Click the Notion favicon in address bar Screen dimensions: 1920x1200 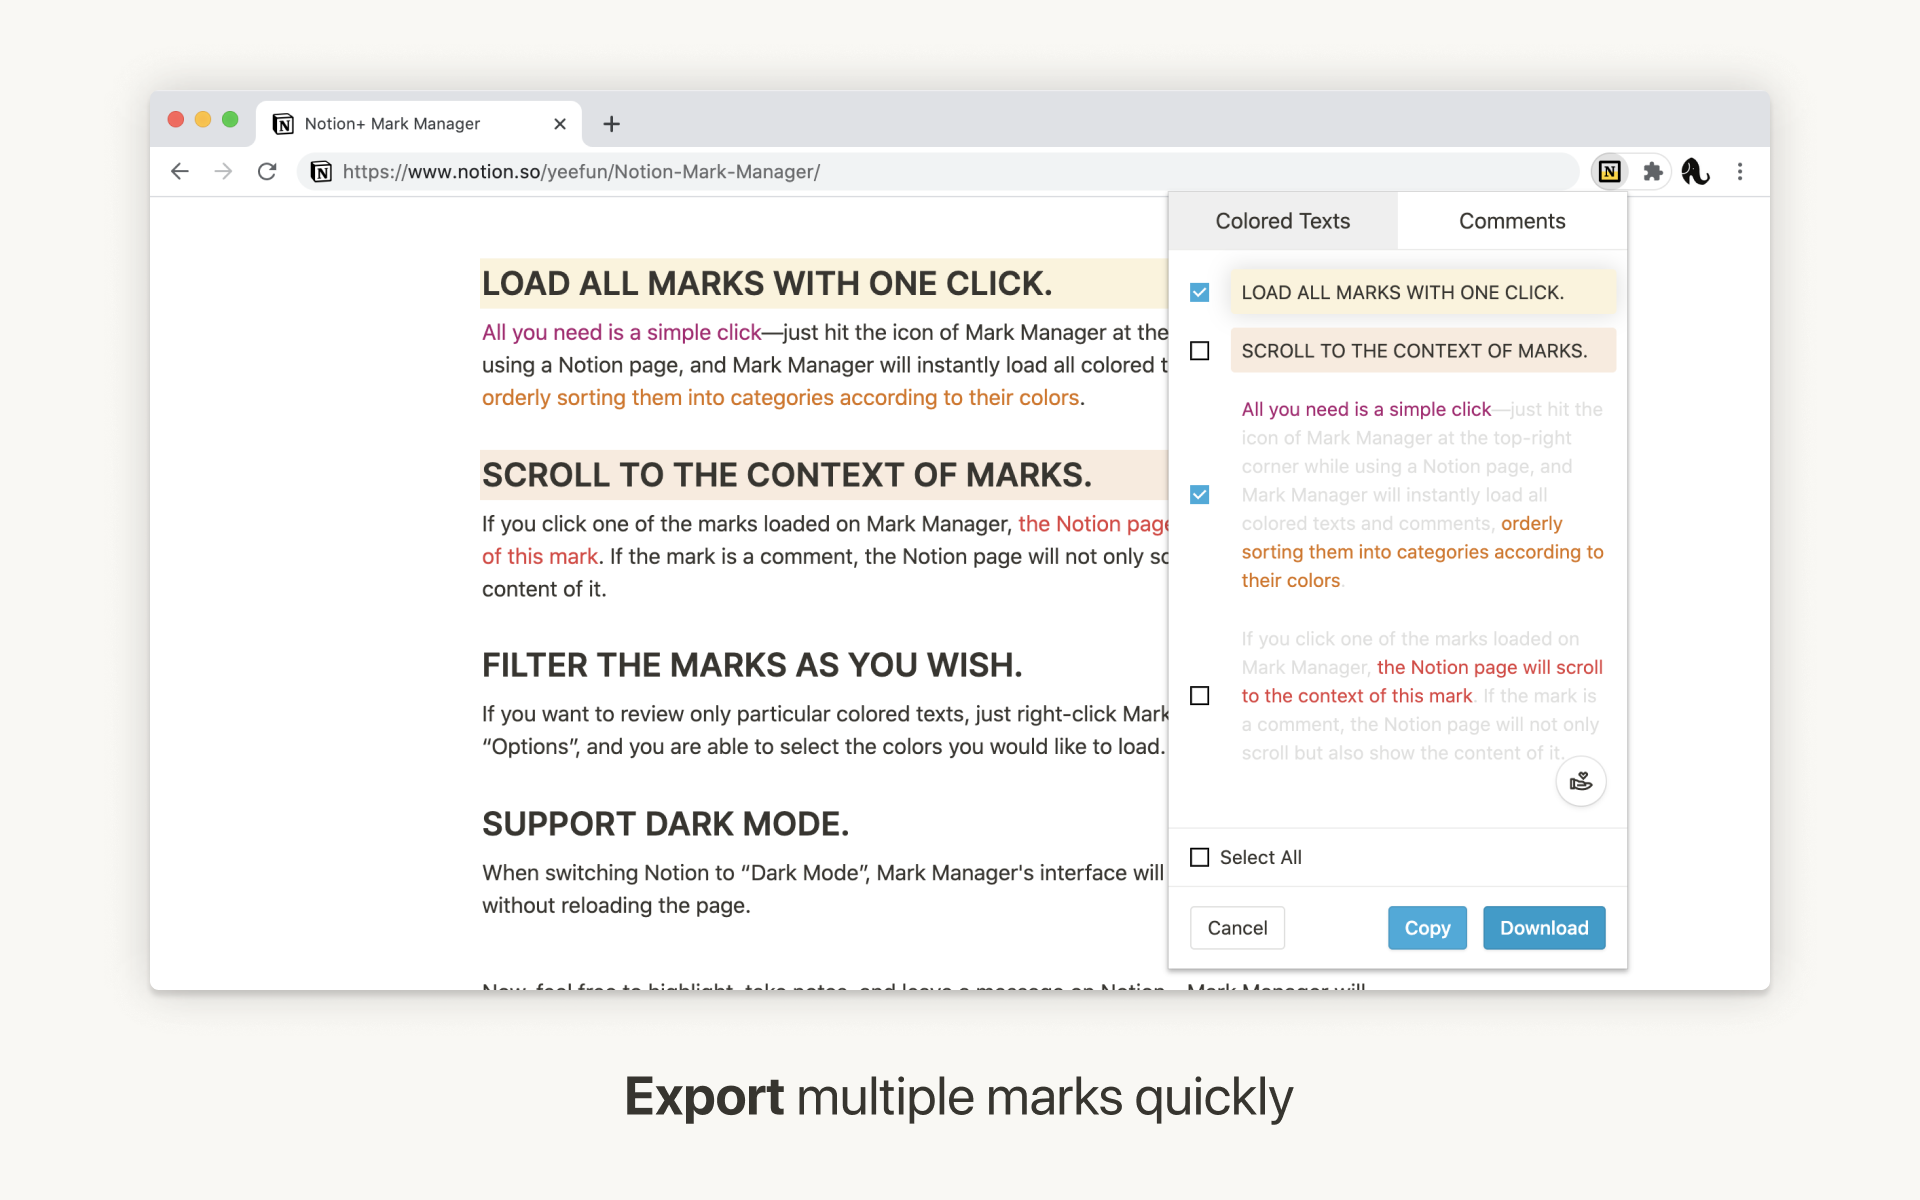(322, 171)
